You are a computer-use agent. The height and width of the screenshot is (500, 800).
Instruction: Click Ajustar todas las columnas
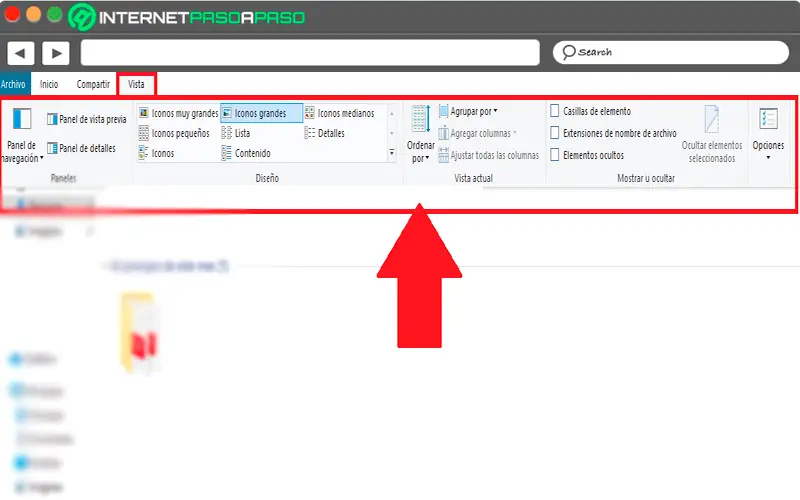(x=489, y=155)
